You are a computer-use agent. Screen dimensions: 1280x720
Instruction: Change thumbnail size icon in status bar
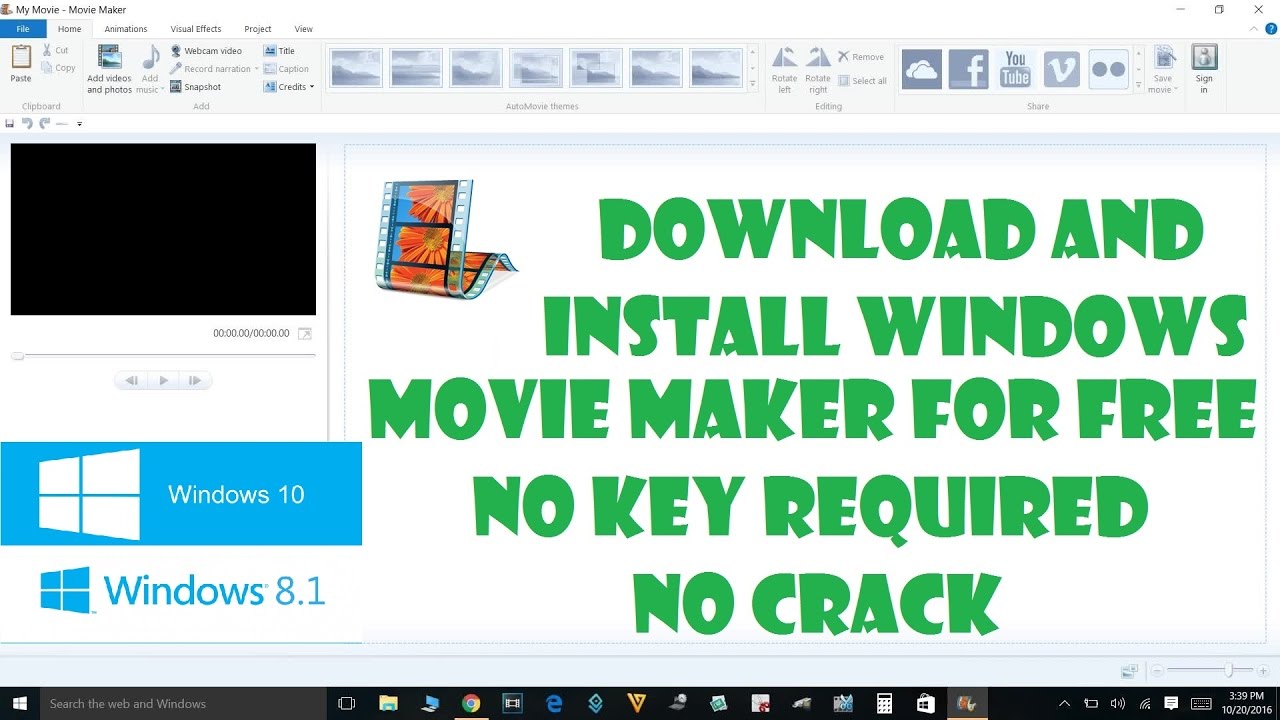click(x=1129, y=671)
